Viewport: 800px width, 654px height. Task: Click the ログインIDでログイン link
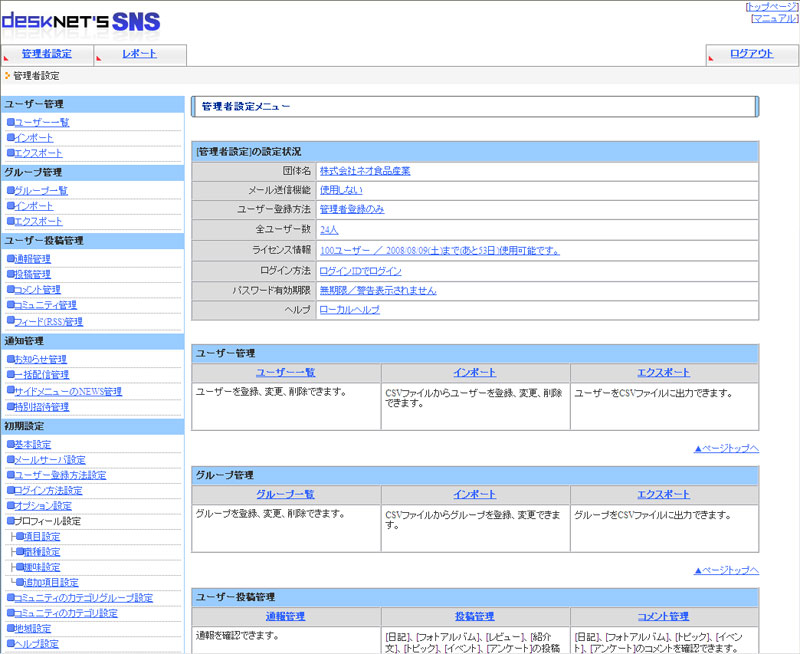[x=361, y=271]
